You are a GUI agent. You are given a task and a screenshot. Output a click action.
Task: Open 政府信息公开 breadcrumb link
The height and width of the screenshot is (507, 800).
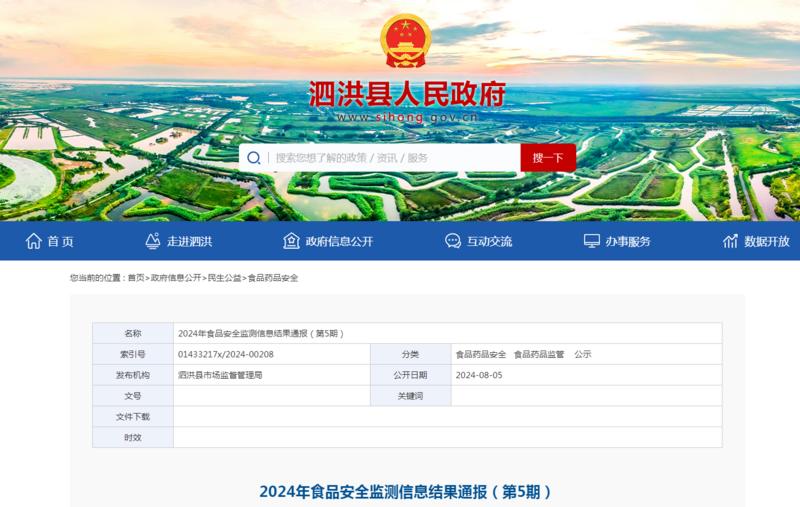click(176, 278)
